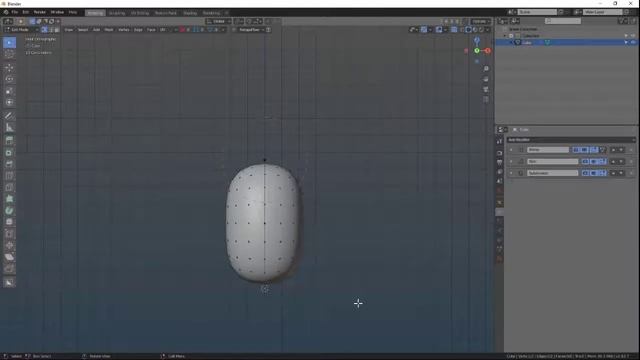Enable edge select mode

[x=51, y=30]
